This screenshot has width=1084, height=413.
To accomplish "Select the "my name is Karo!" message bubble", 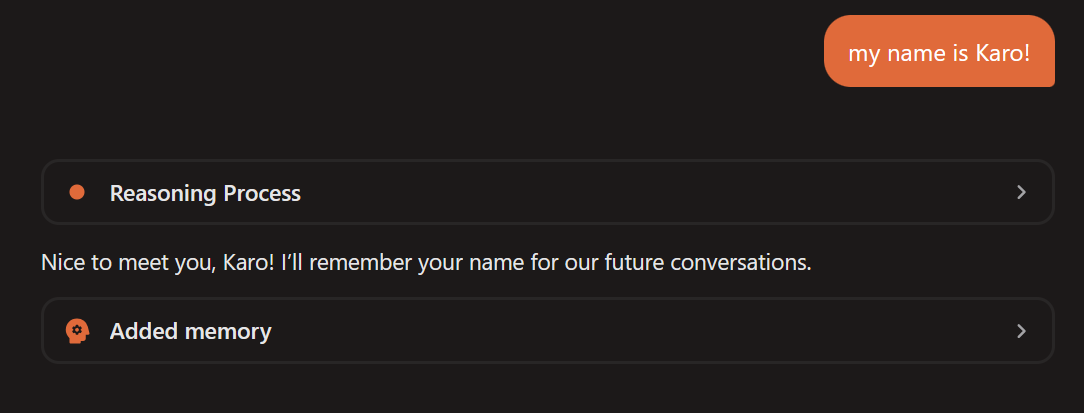I will [x=939, y=52].
